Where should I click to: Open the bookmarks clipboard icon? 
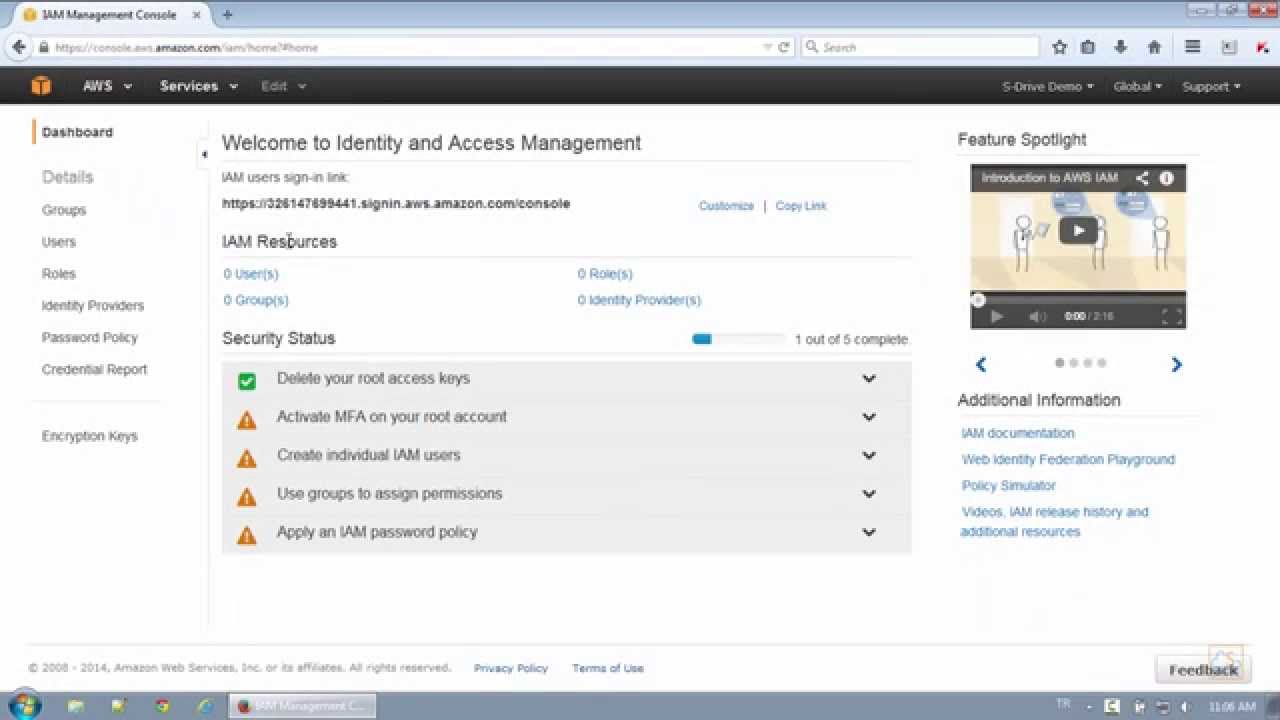1088,47
